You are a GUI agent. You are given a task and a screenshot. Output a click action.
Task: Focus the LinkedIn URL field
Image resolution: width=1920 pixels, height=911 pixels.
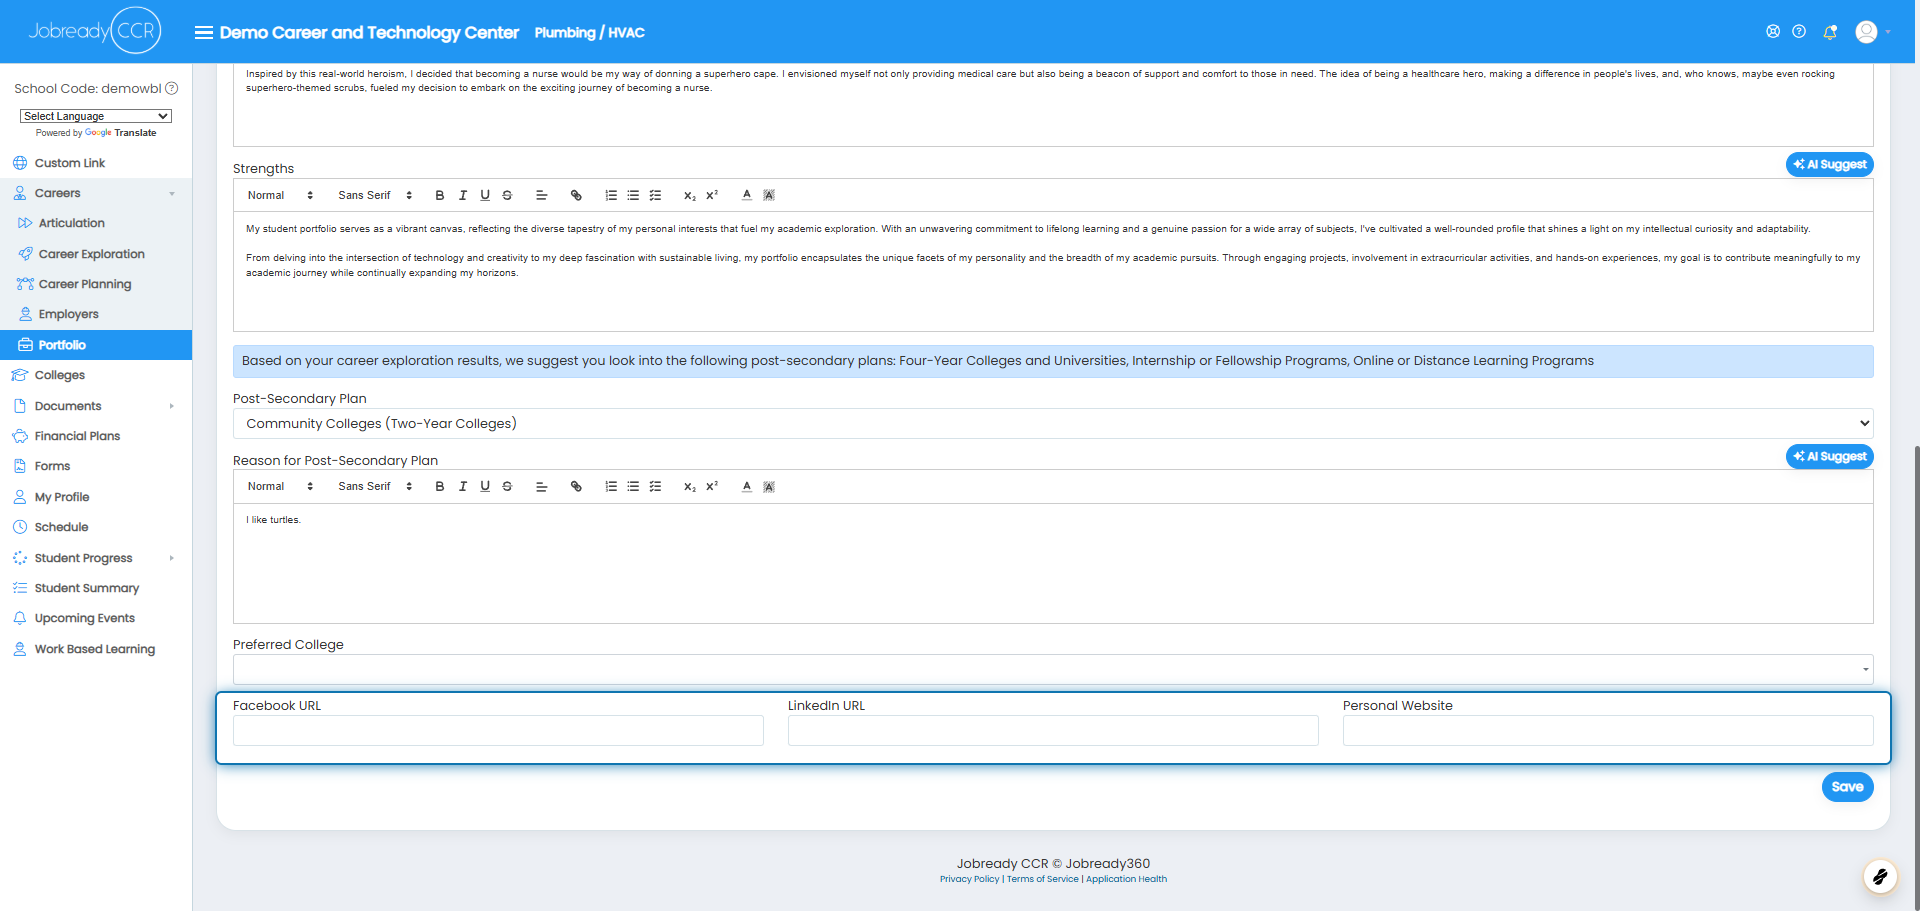point(1053,731)
